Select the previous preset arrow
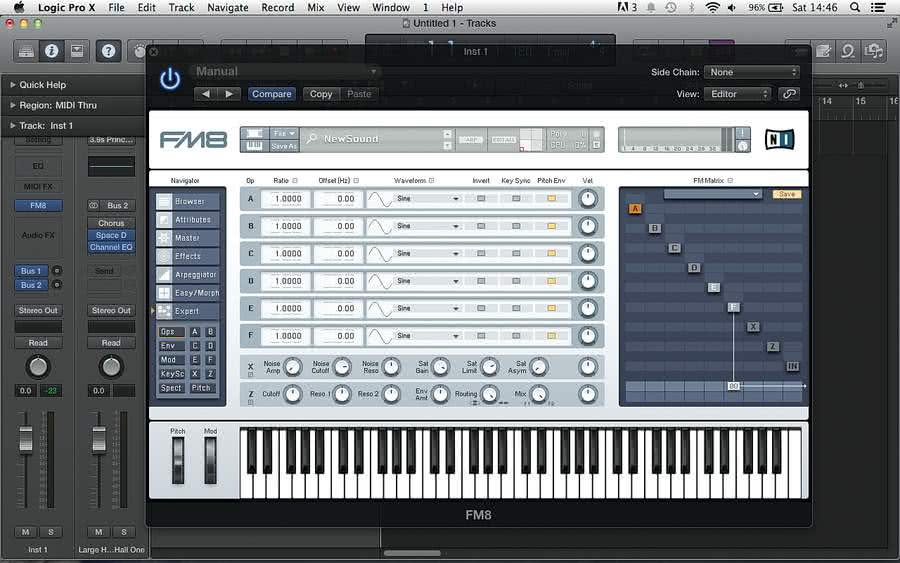The height and width of the screenshot is (563, 900). (205, 94)
